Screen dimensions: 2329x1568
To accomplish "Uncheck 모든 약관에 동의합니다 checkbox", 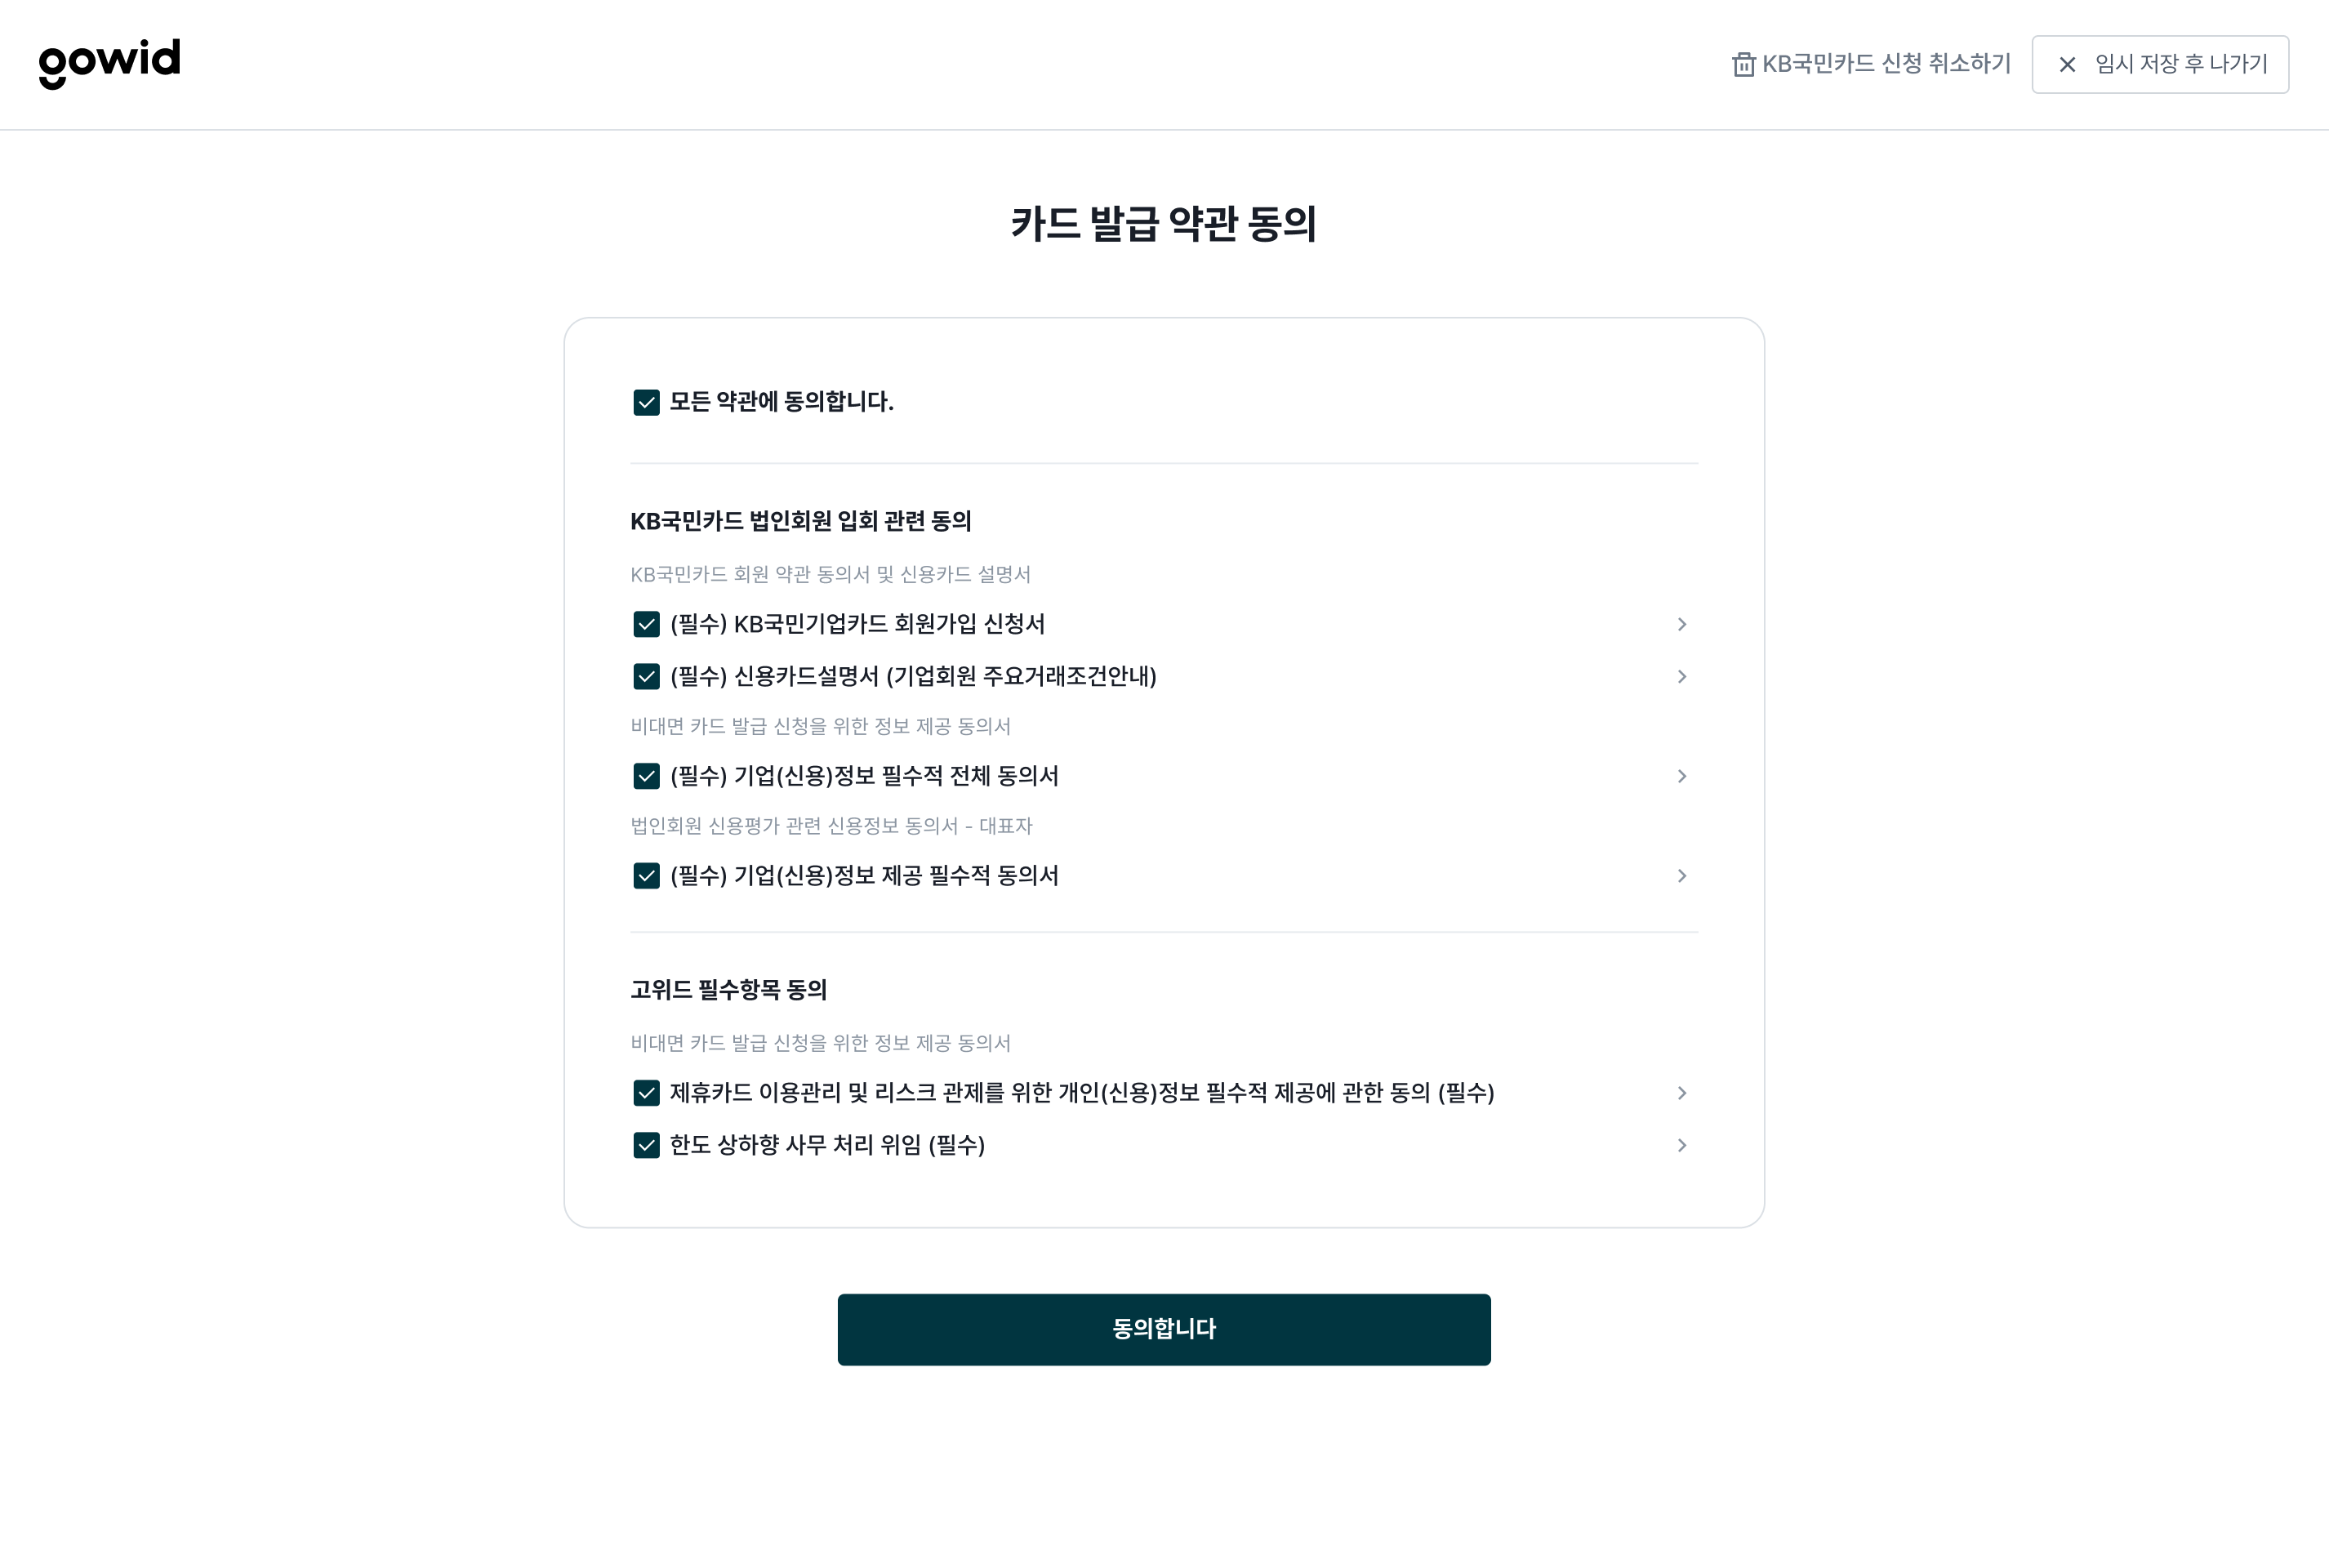I will coord(646,402).
